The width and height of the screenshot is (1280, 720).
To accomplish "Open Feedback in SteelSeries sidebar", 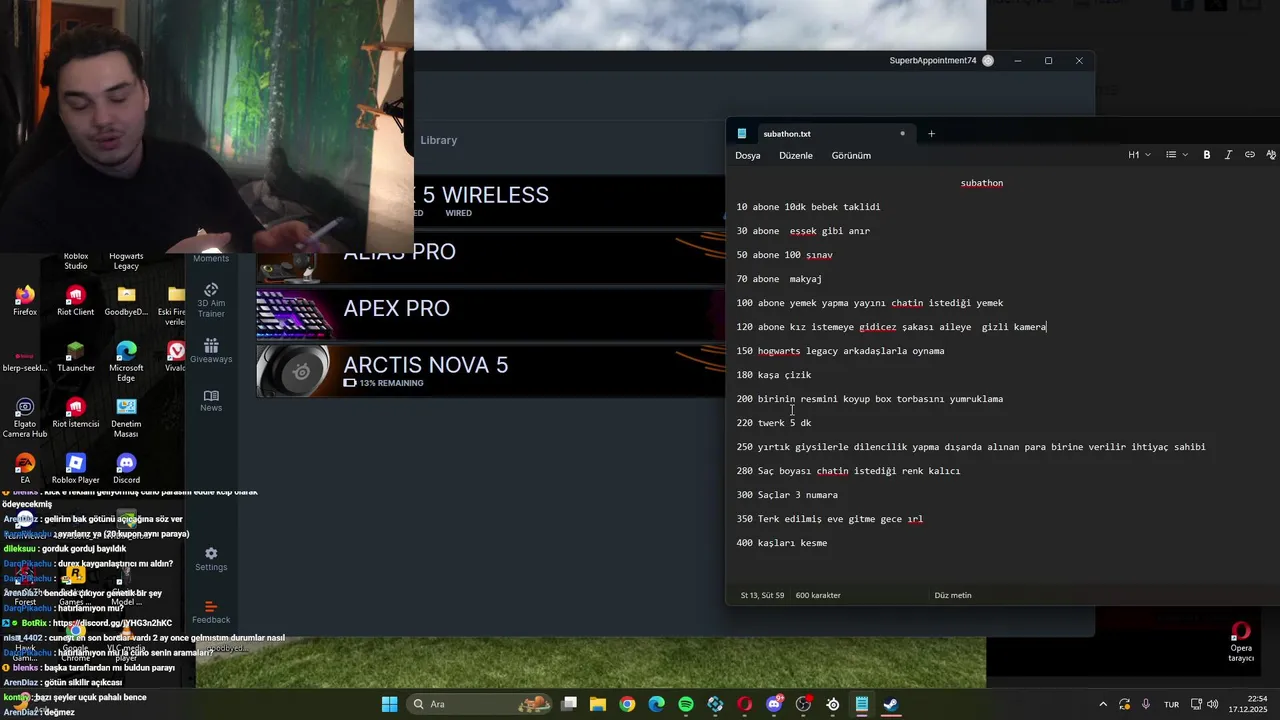I will coord(211,612).
